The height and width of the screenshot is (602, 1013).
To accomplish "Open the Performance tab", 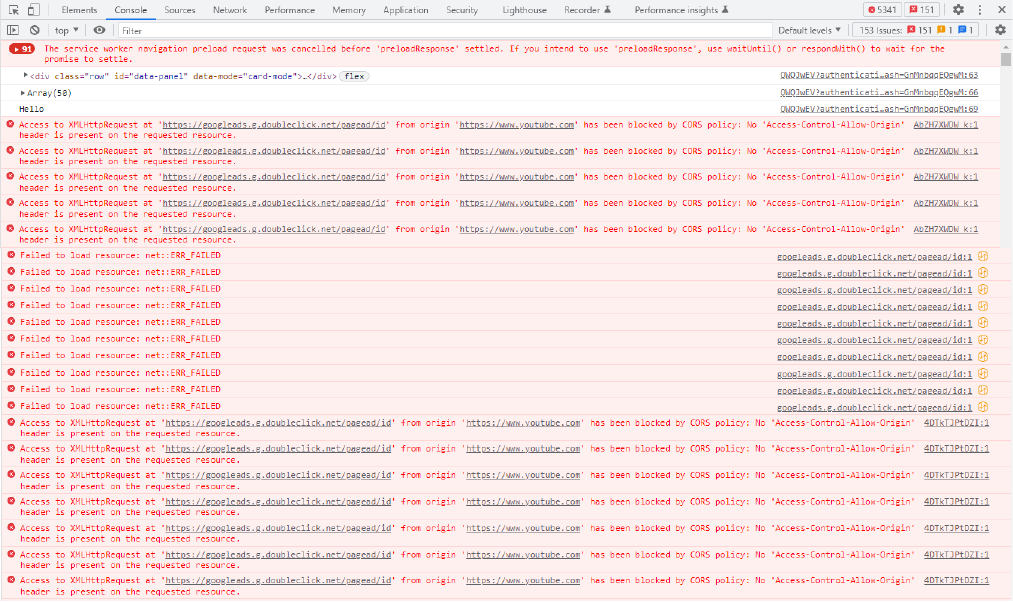I will click(x=290, y=10).
